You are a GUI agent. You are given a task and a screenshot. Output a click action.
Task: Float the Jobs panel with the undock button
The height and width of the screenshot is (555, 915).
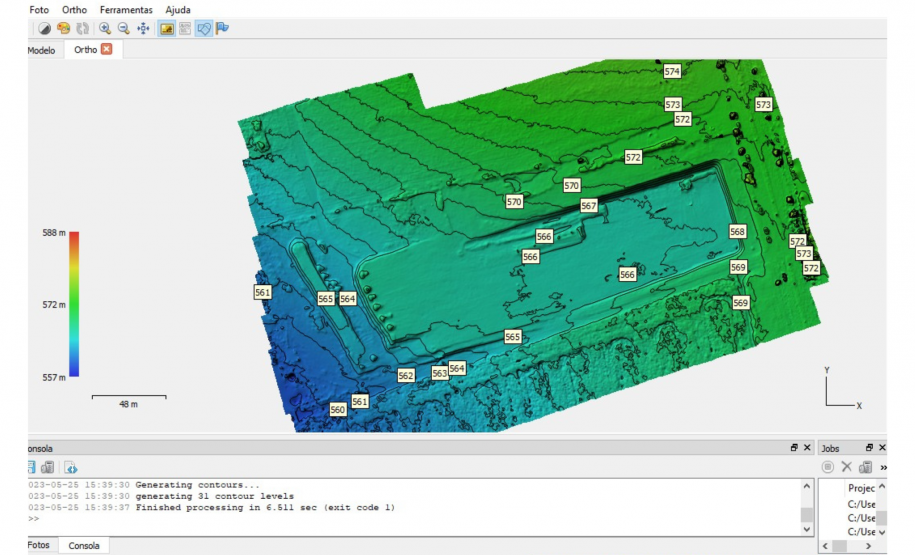click(869, 448)
